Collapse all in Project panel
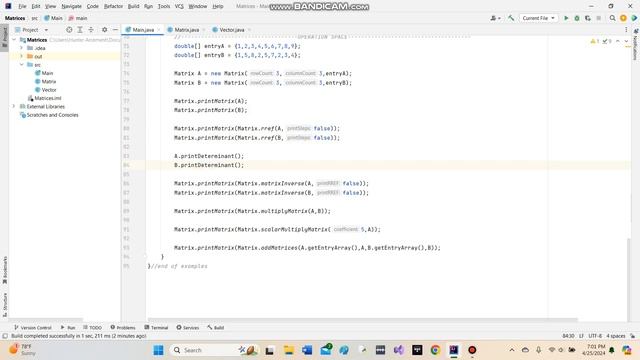 point(91,30)
